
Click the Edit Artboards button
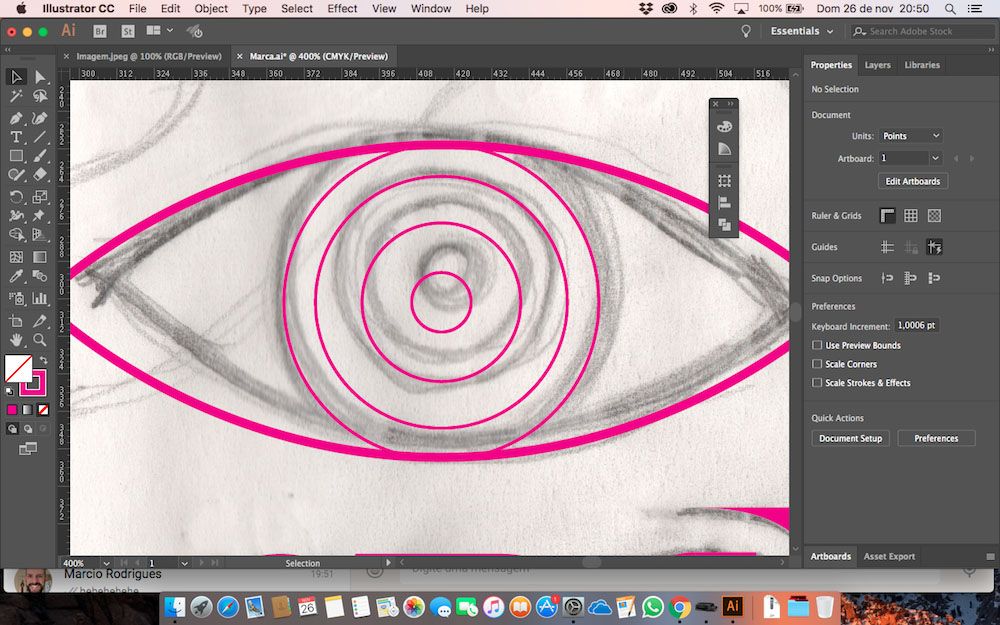[912, 181]
